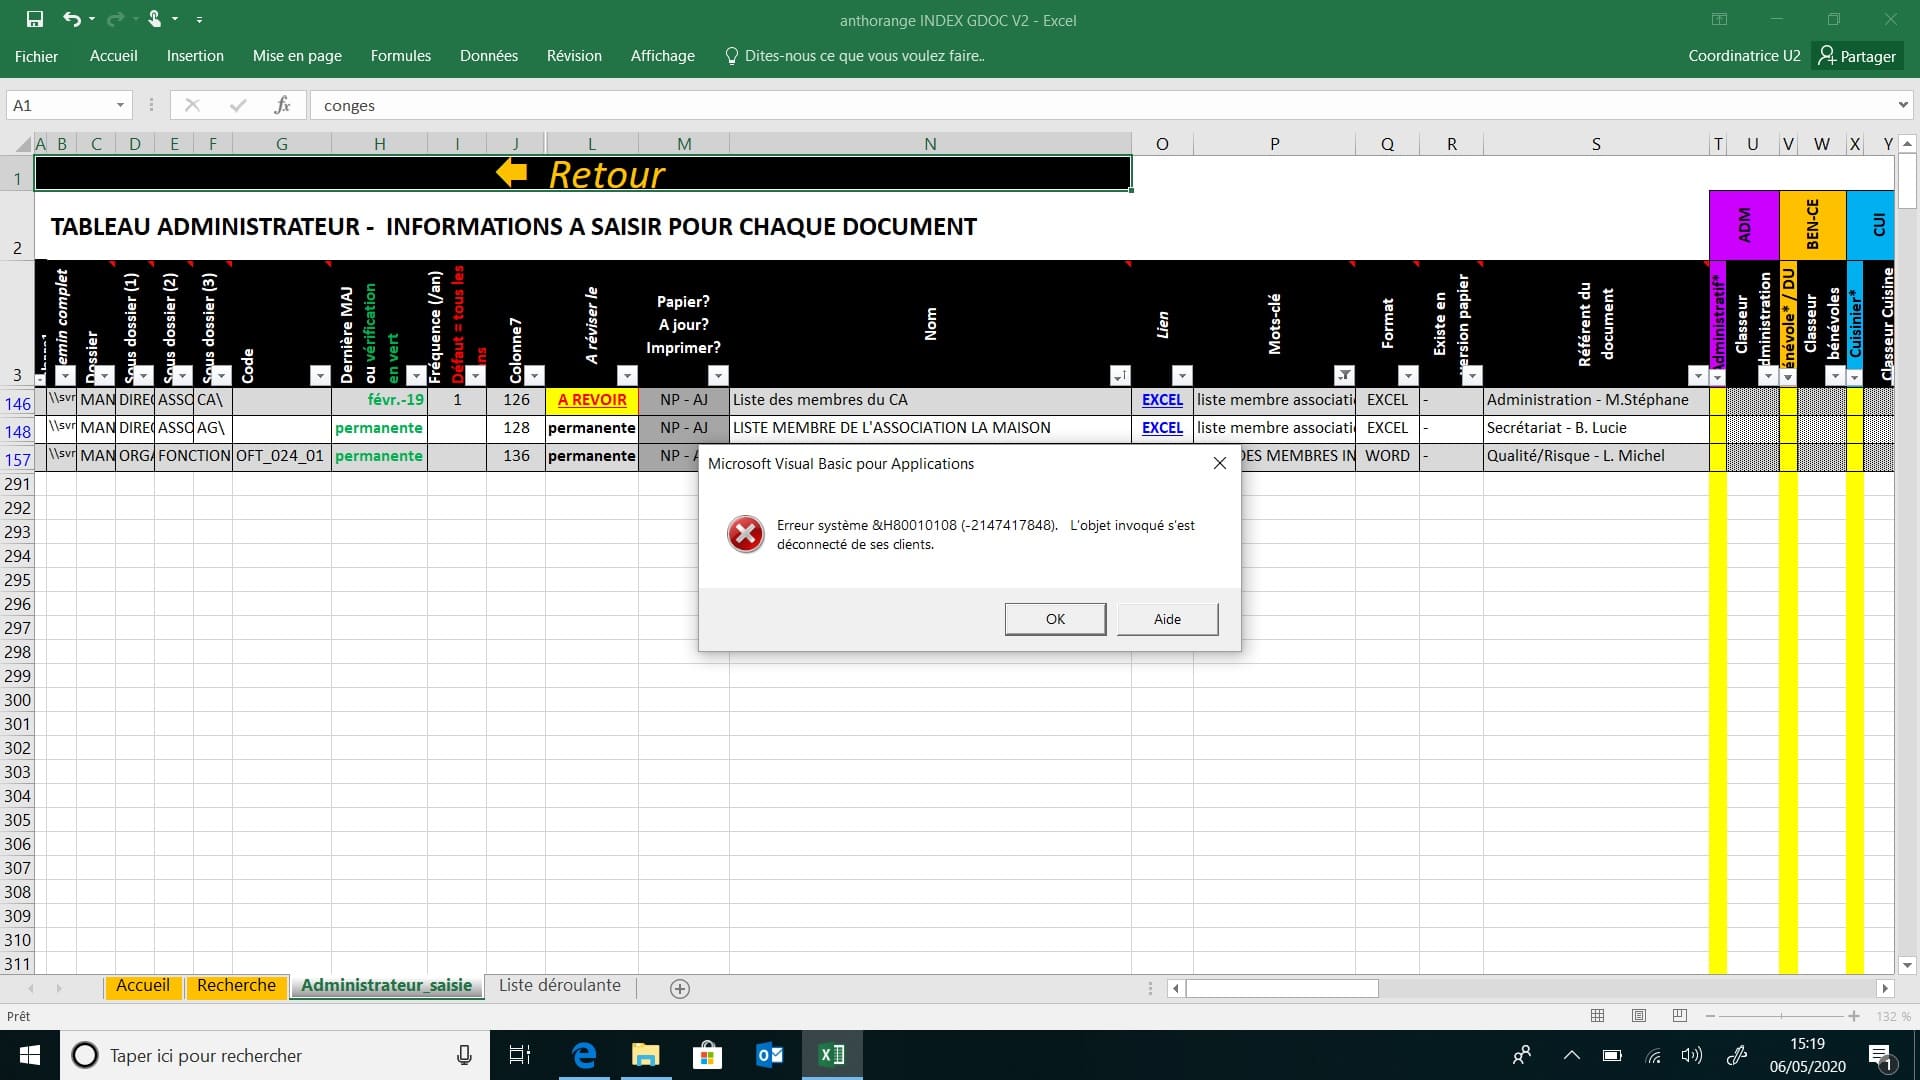Click the zoom slider in status bar
Screen dimensions: 1920x1080
coord(1782,1016)
